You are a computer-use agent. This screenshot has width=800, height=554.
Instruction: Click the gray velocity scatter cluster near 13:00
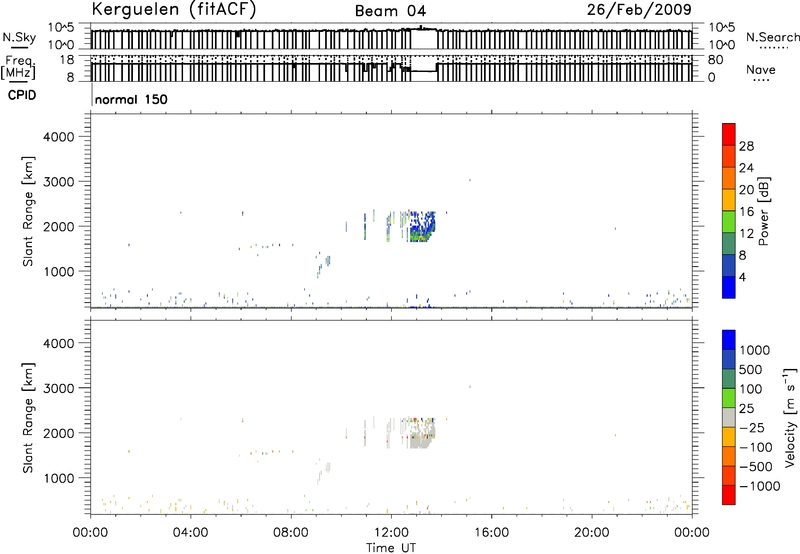422,434
